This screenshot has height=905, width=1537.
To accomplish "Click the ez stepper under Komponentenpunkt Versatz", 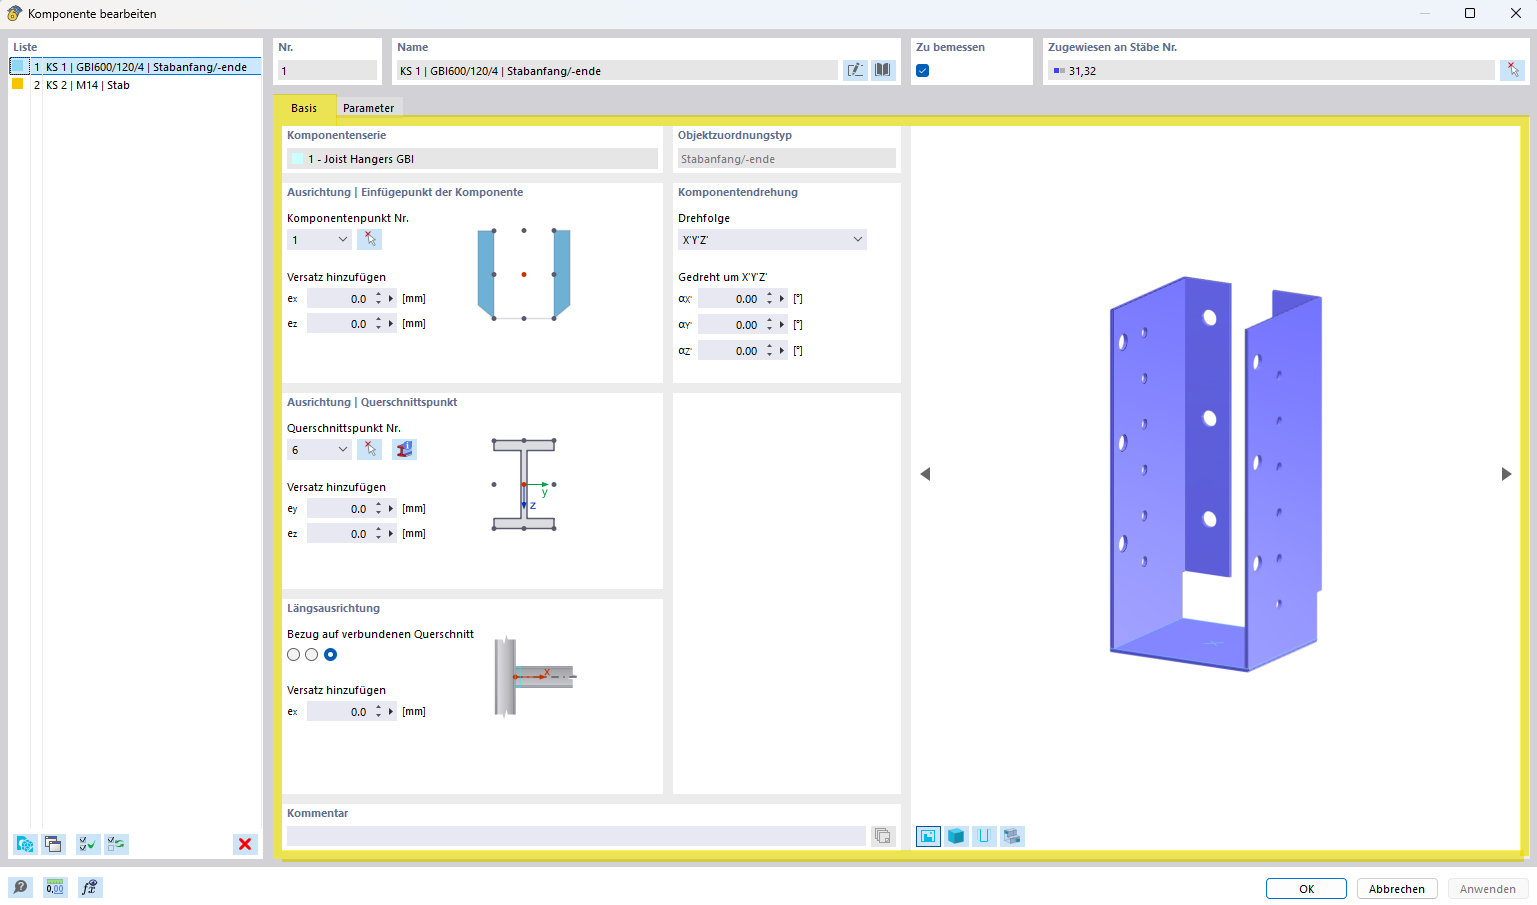I will pyautogui.click(x=378, y=323).
